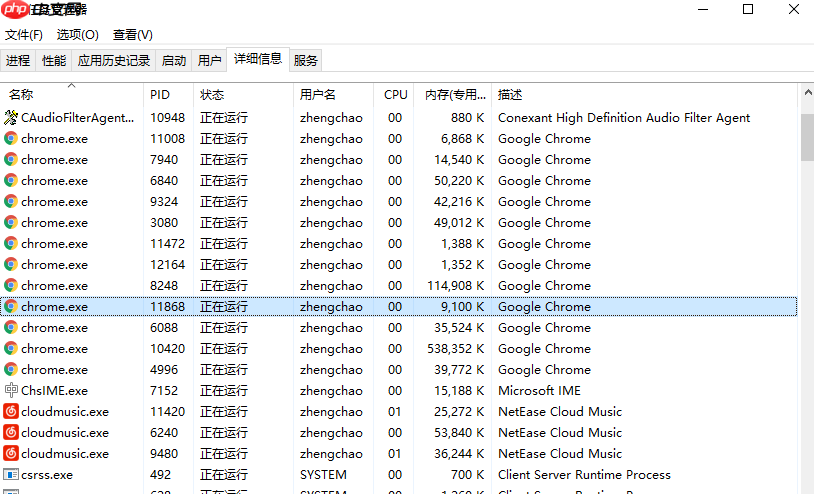Click description Microsoft IME
814x494 pixels.
539,390
